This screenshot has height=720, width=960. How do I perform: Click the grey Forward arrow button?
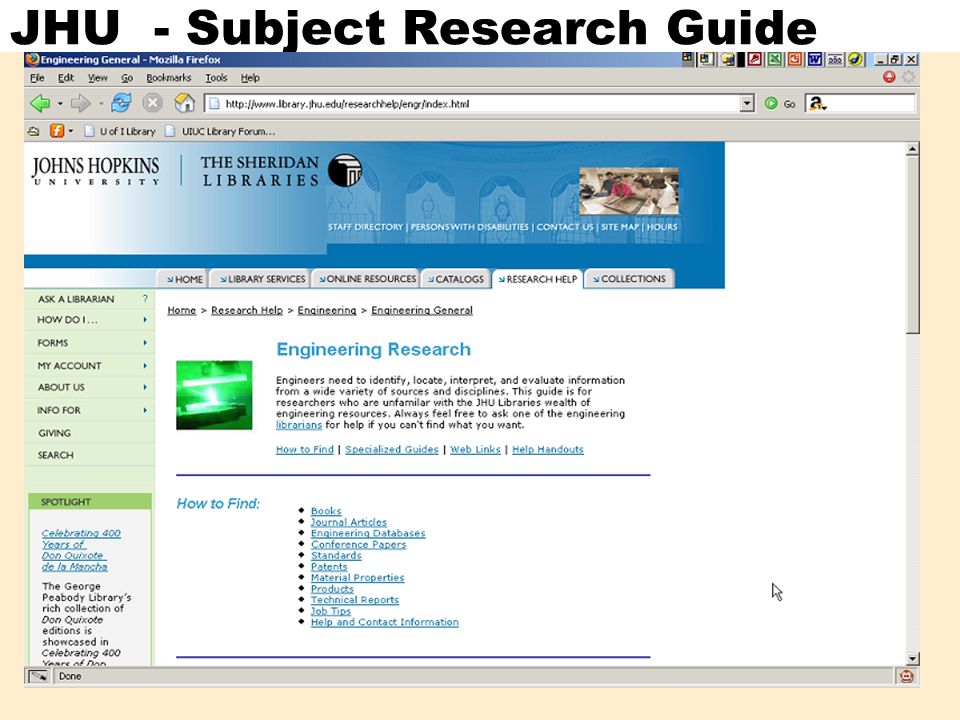point(80,103)
